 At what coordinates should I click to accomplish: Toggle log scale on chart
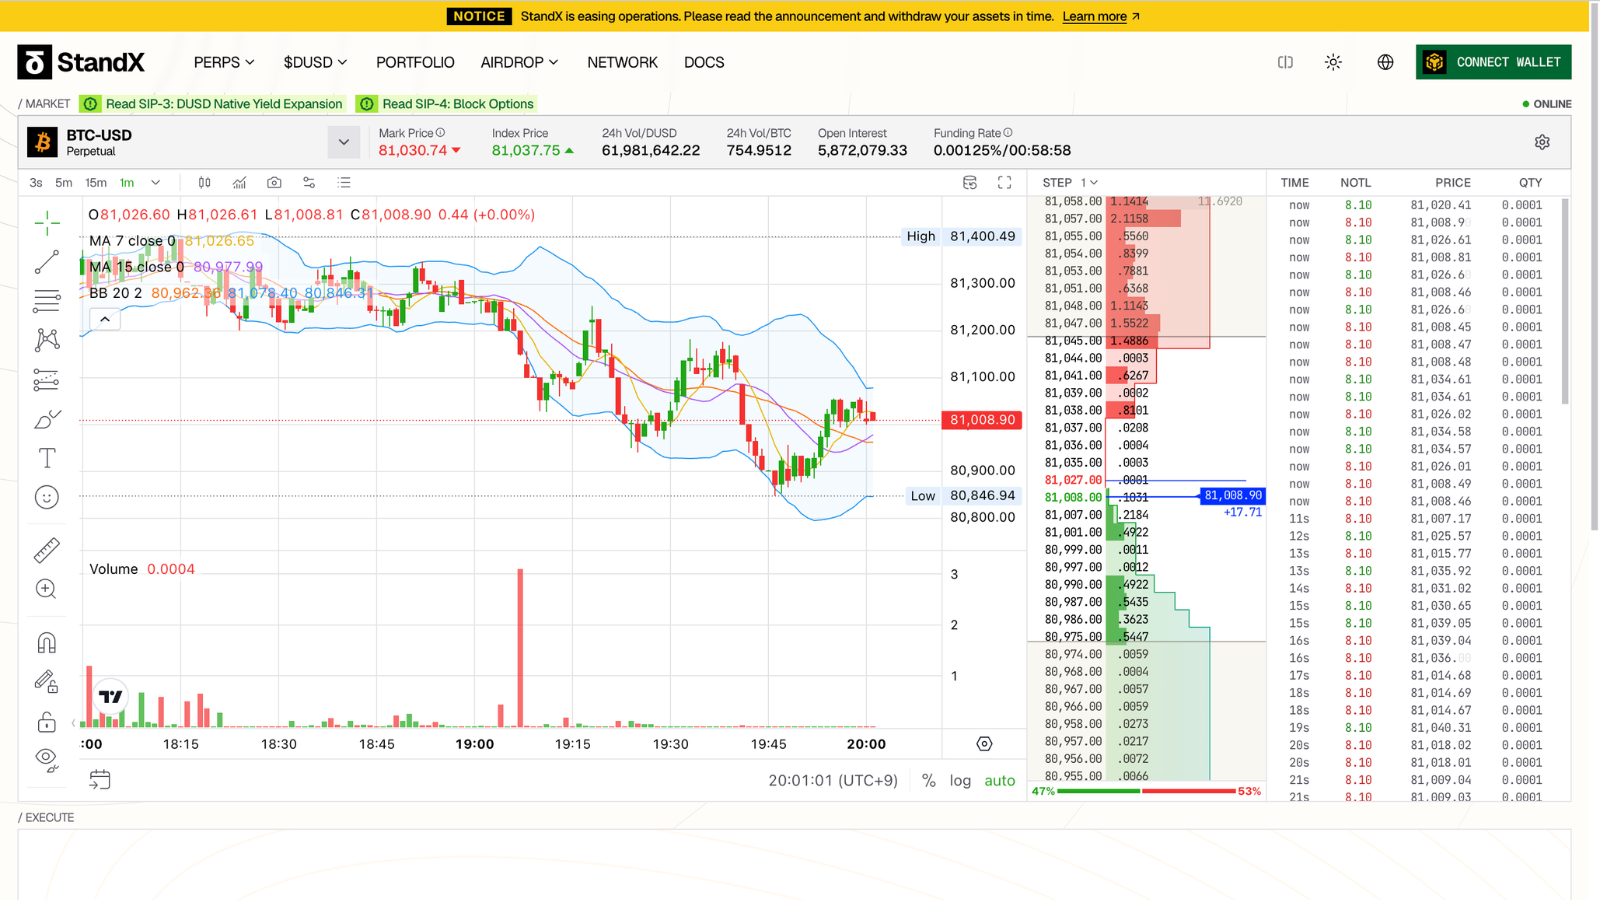point(960,781)
